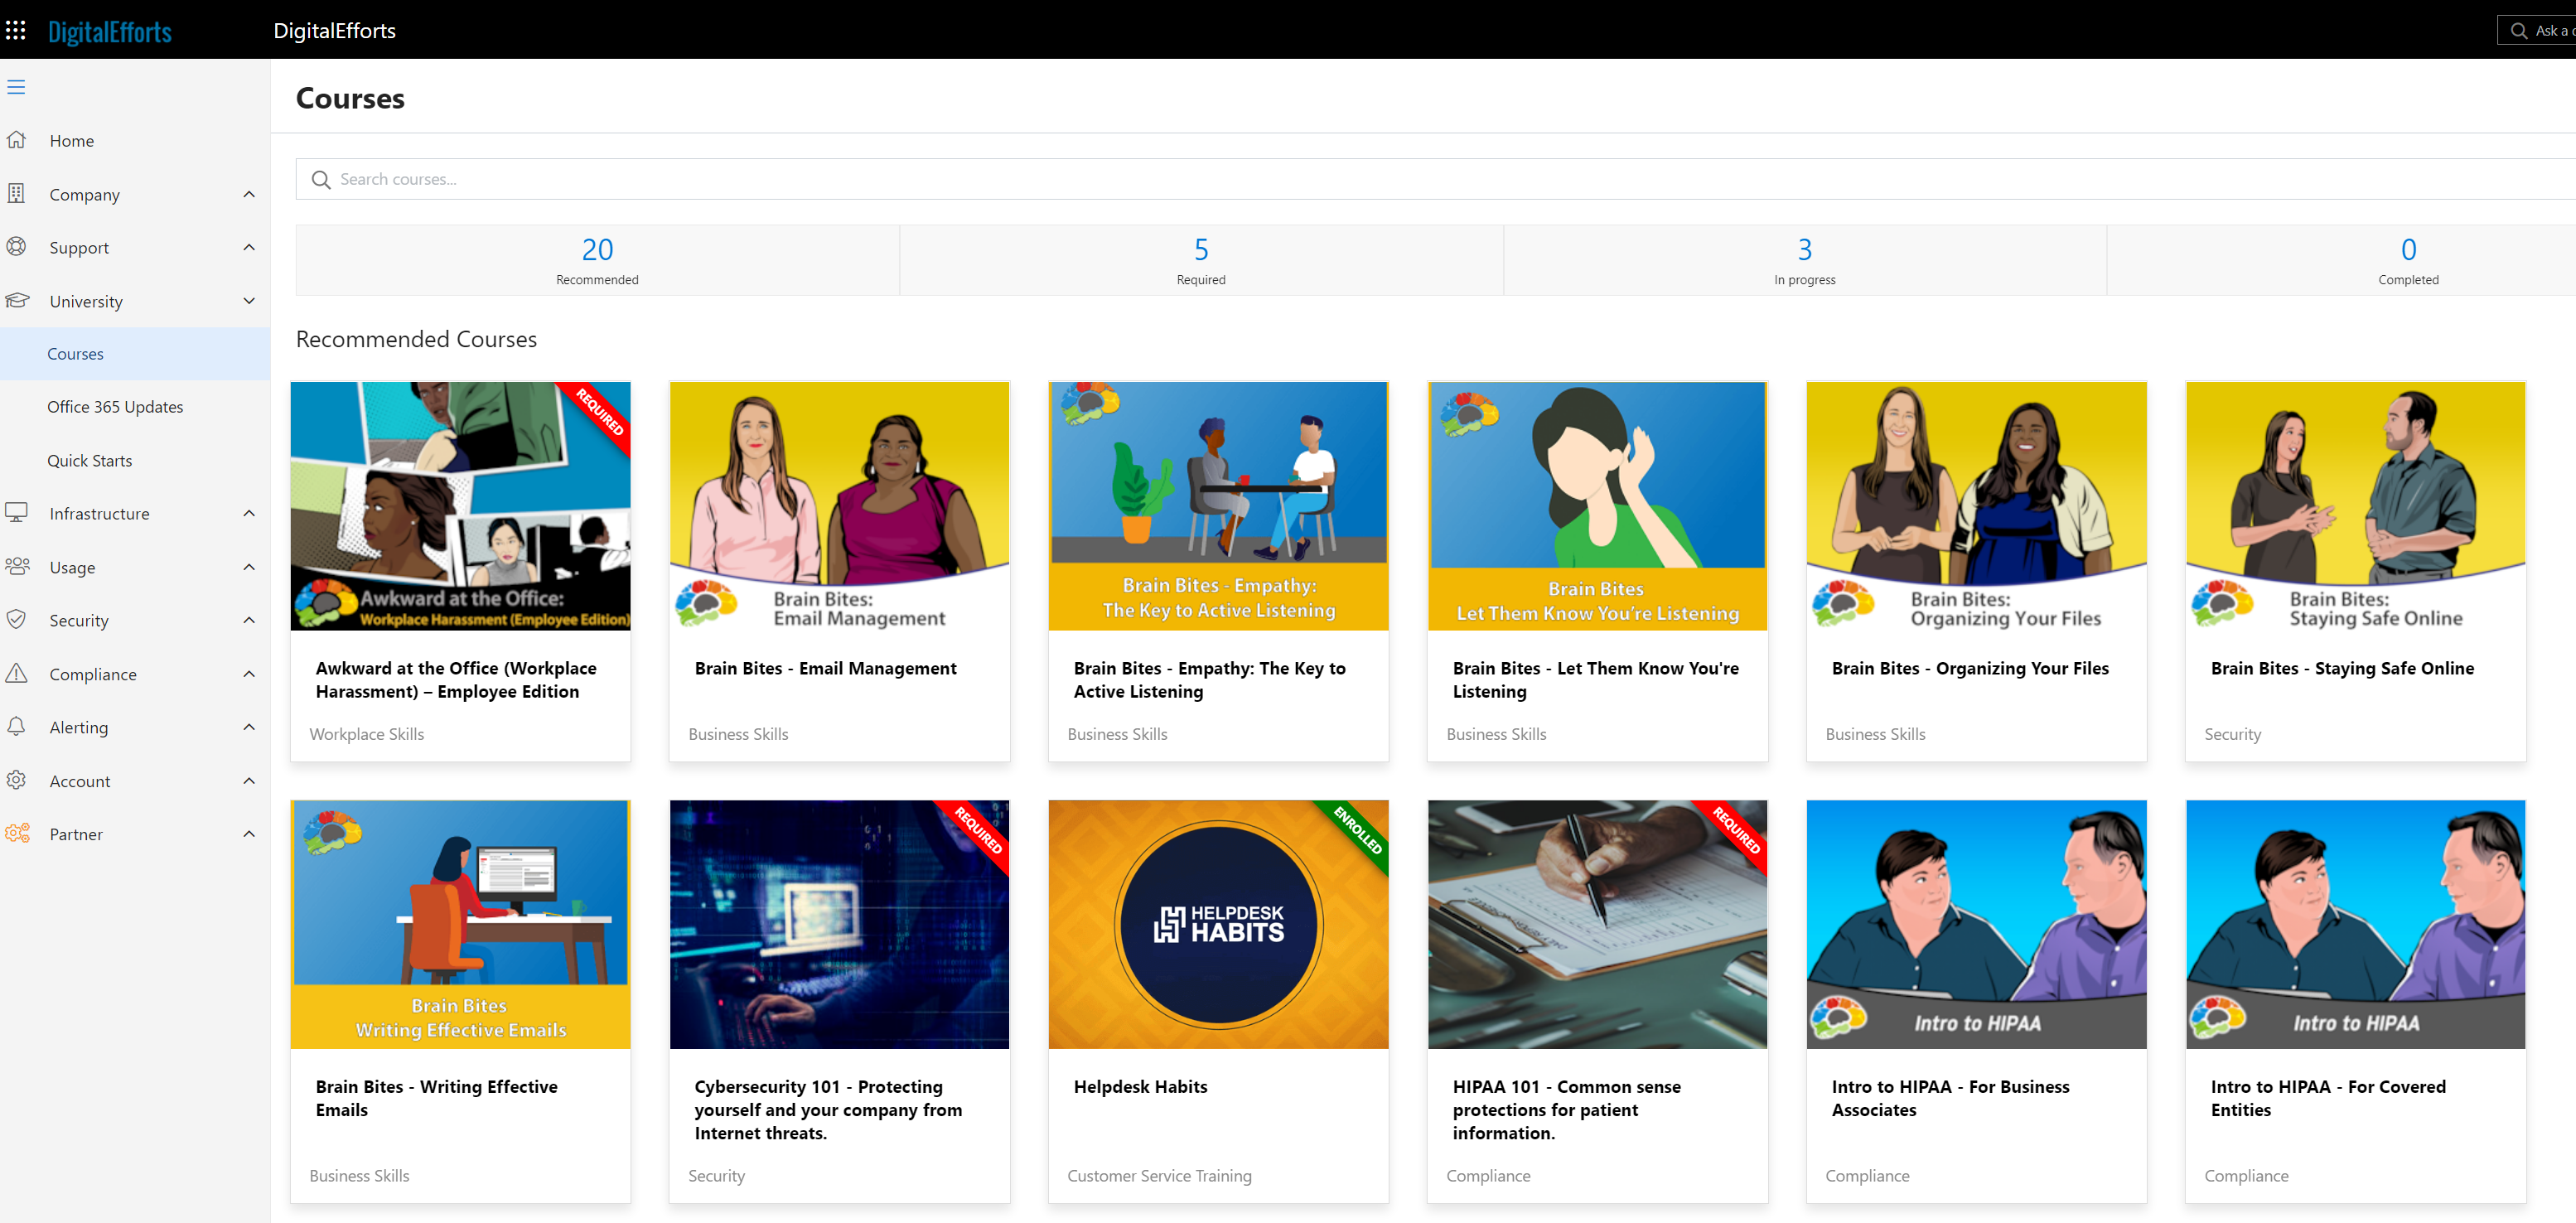Click the Infrastructure monitor icon
The width and height of the screenshot is (2576, 1223).
pos(16,512)
